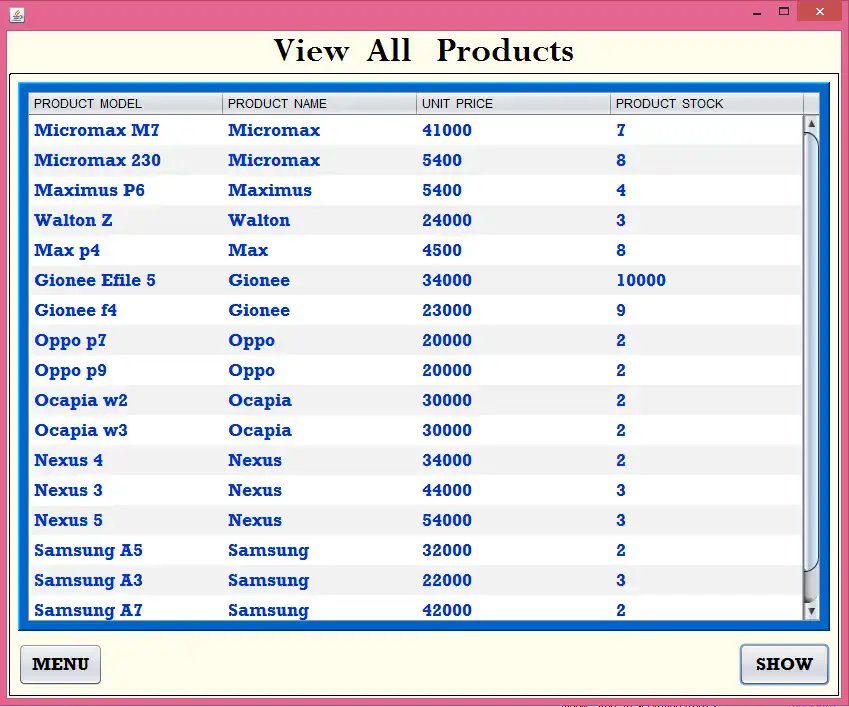Click the name cell in Gionee f4 row
The height and width of the screenshot is (707, 849).
(319, 310)
